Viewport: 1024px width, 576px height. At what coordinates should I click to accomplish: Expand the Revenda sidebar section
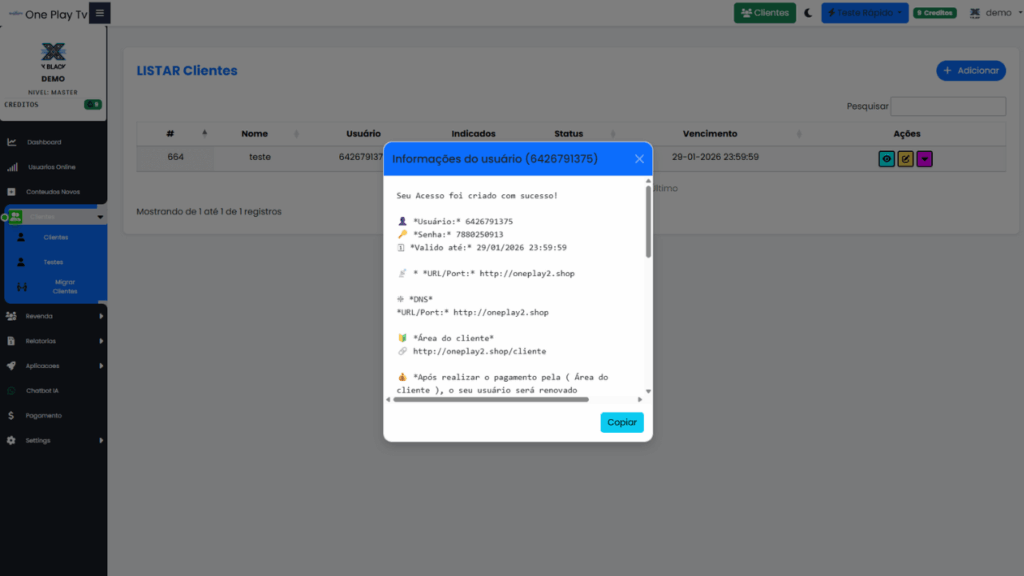pos(54,316)
